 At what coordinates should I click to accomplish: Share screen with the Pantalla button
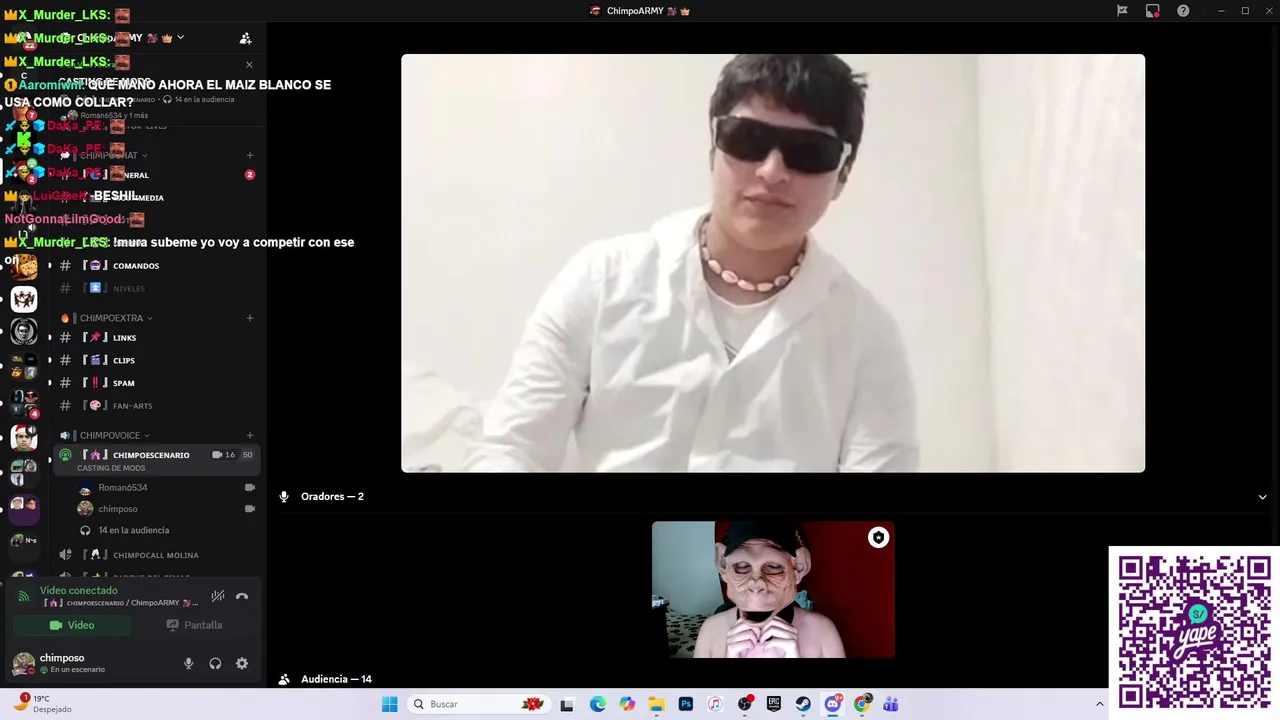pos(194,625)
